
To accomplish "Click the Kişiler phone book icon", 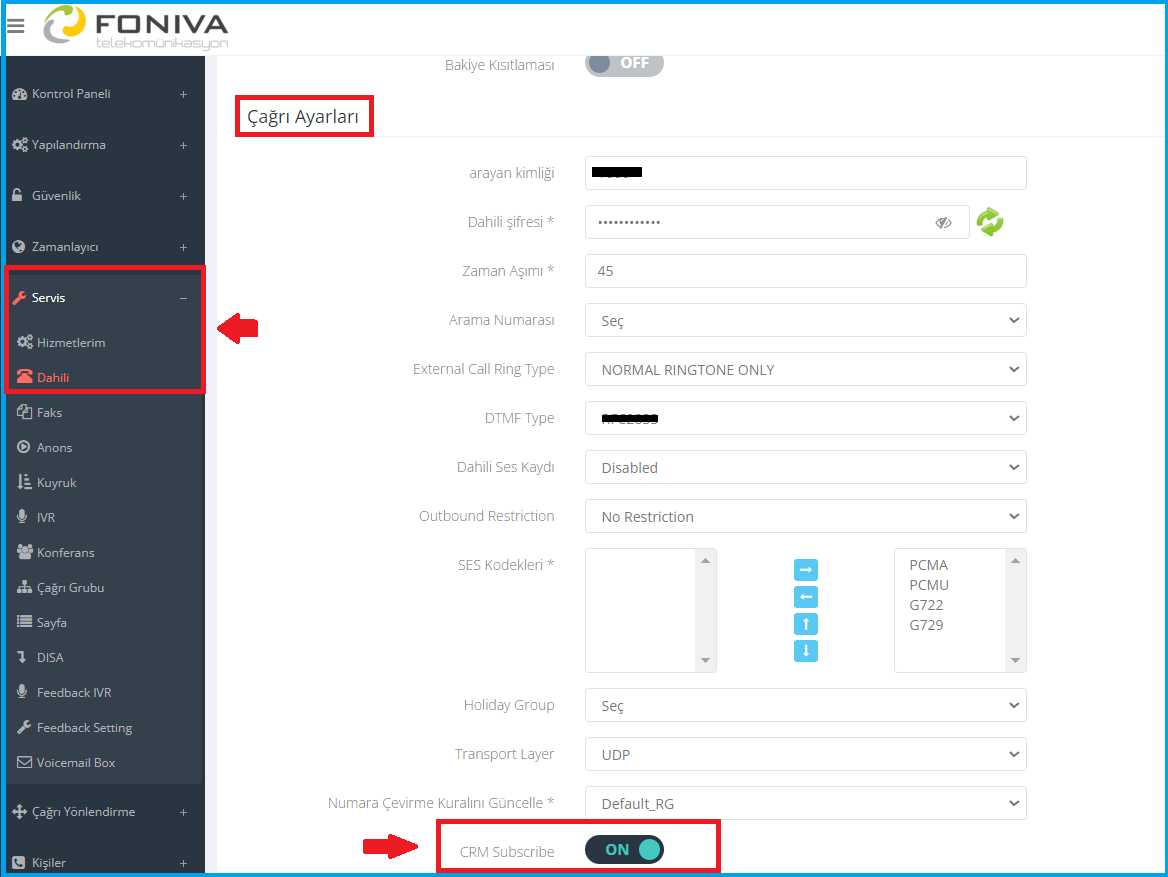I will 19,862.
